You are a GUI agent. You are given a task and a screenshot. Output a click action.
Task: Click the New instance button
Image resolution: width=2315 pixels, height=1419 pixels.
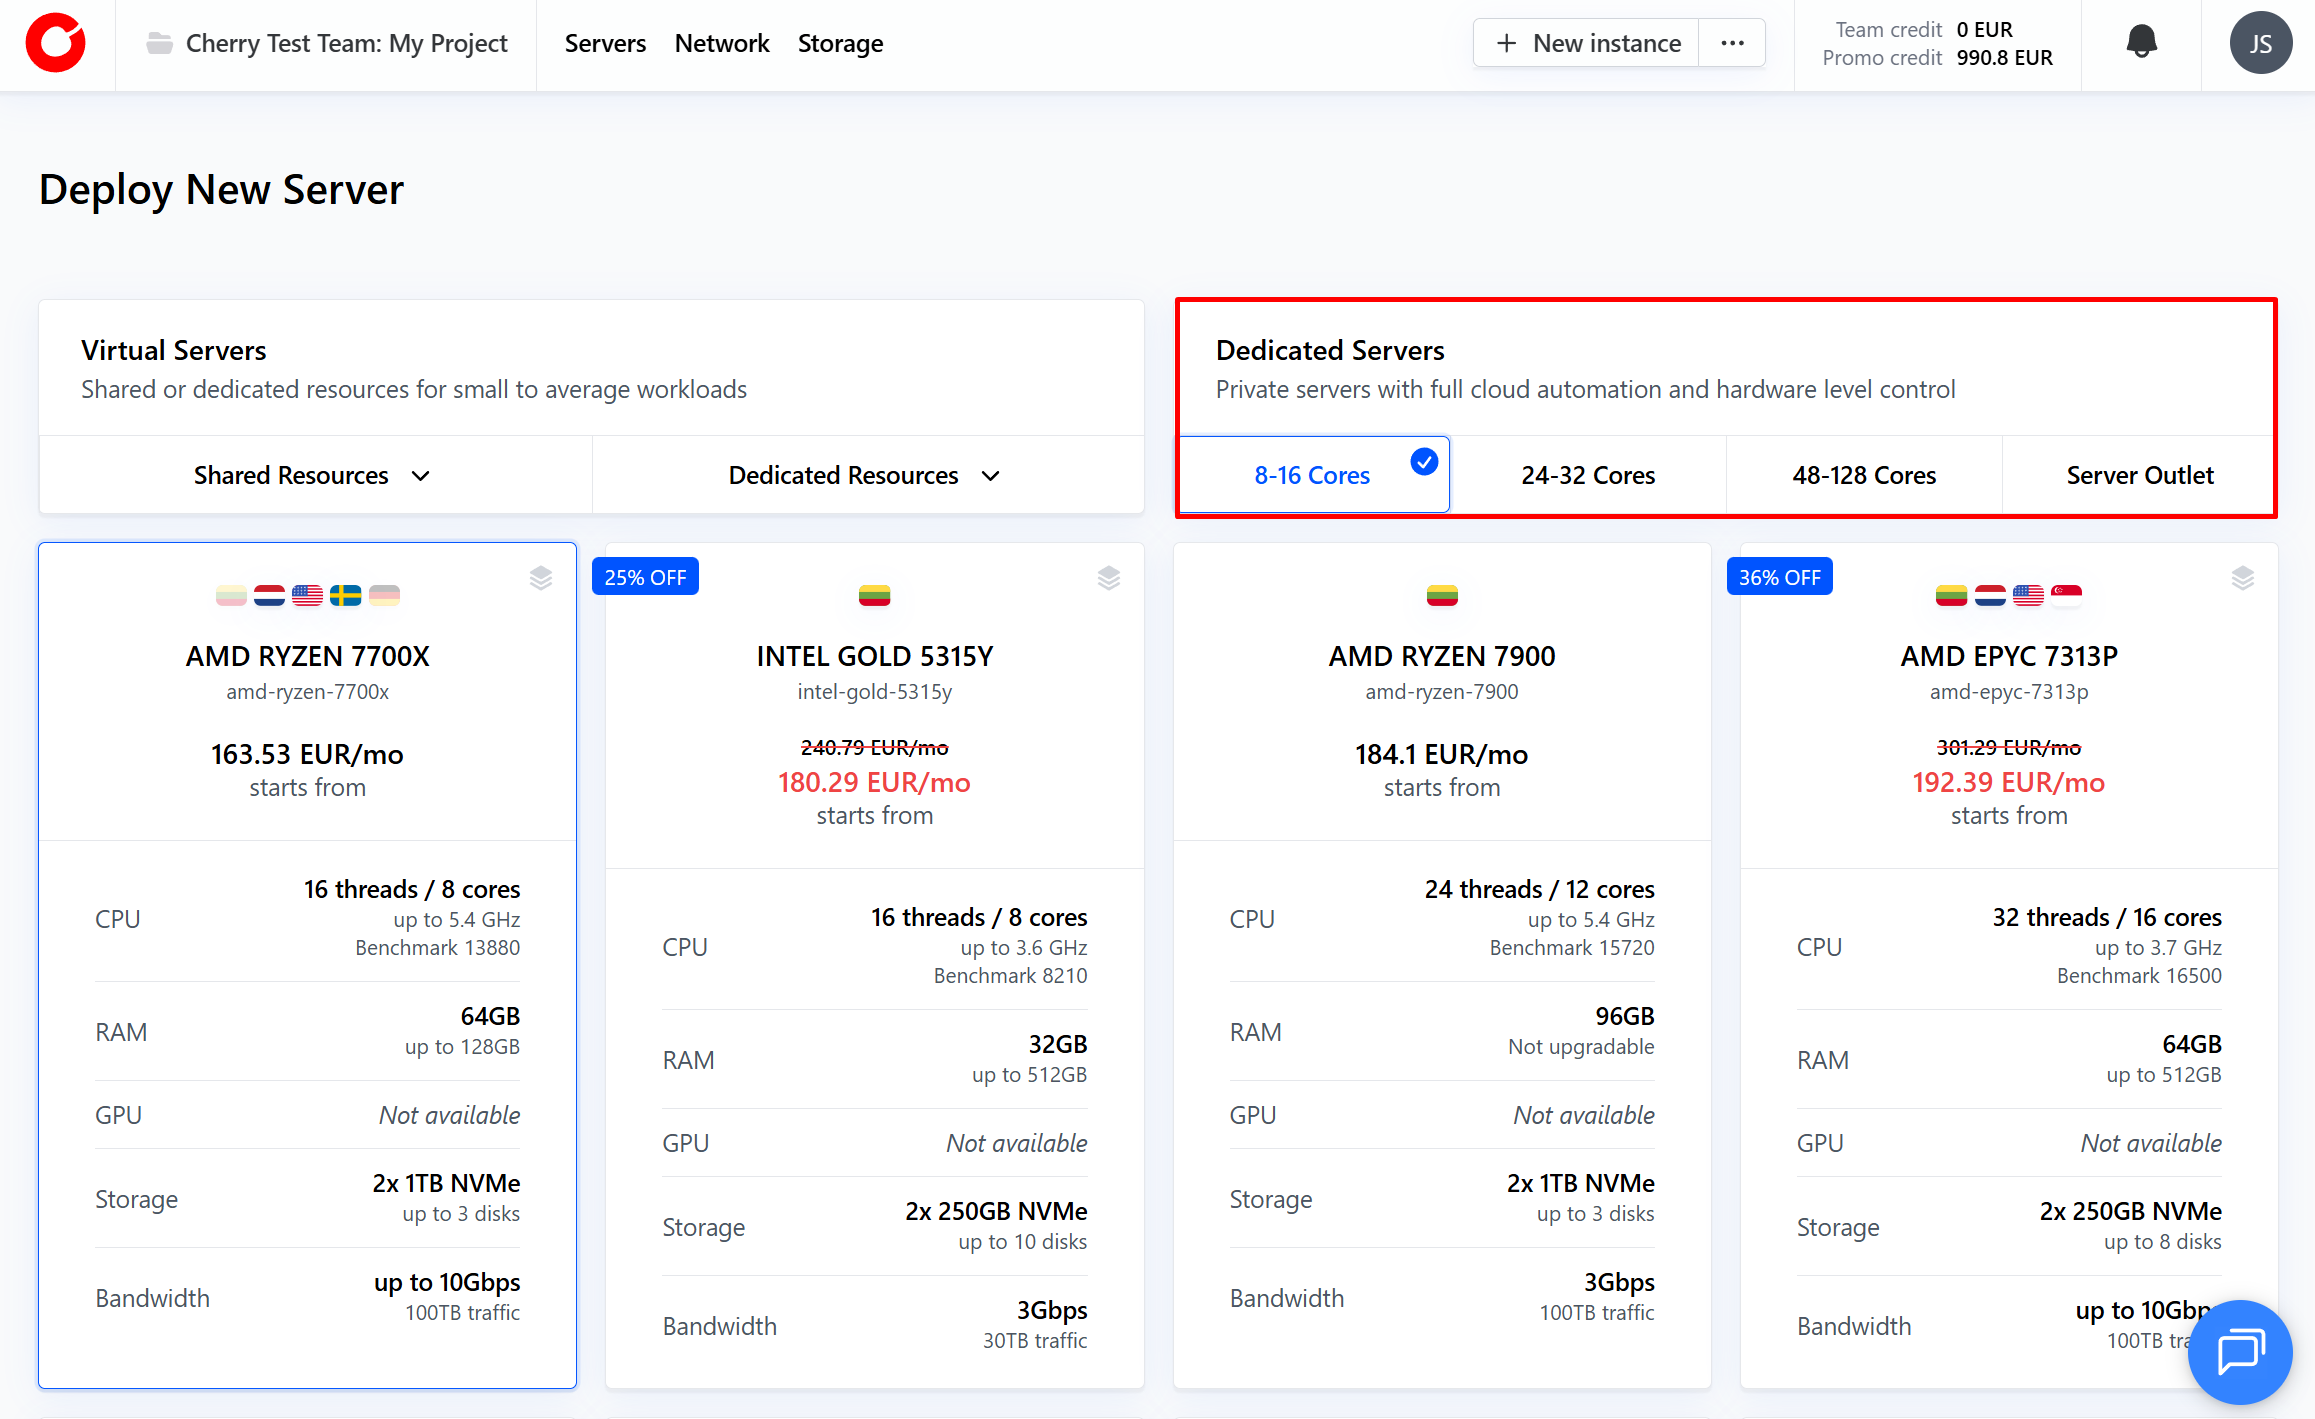[1588, 43]
